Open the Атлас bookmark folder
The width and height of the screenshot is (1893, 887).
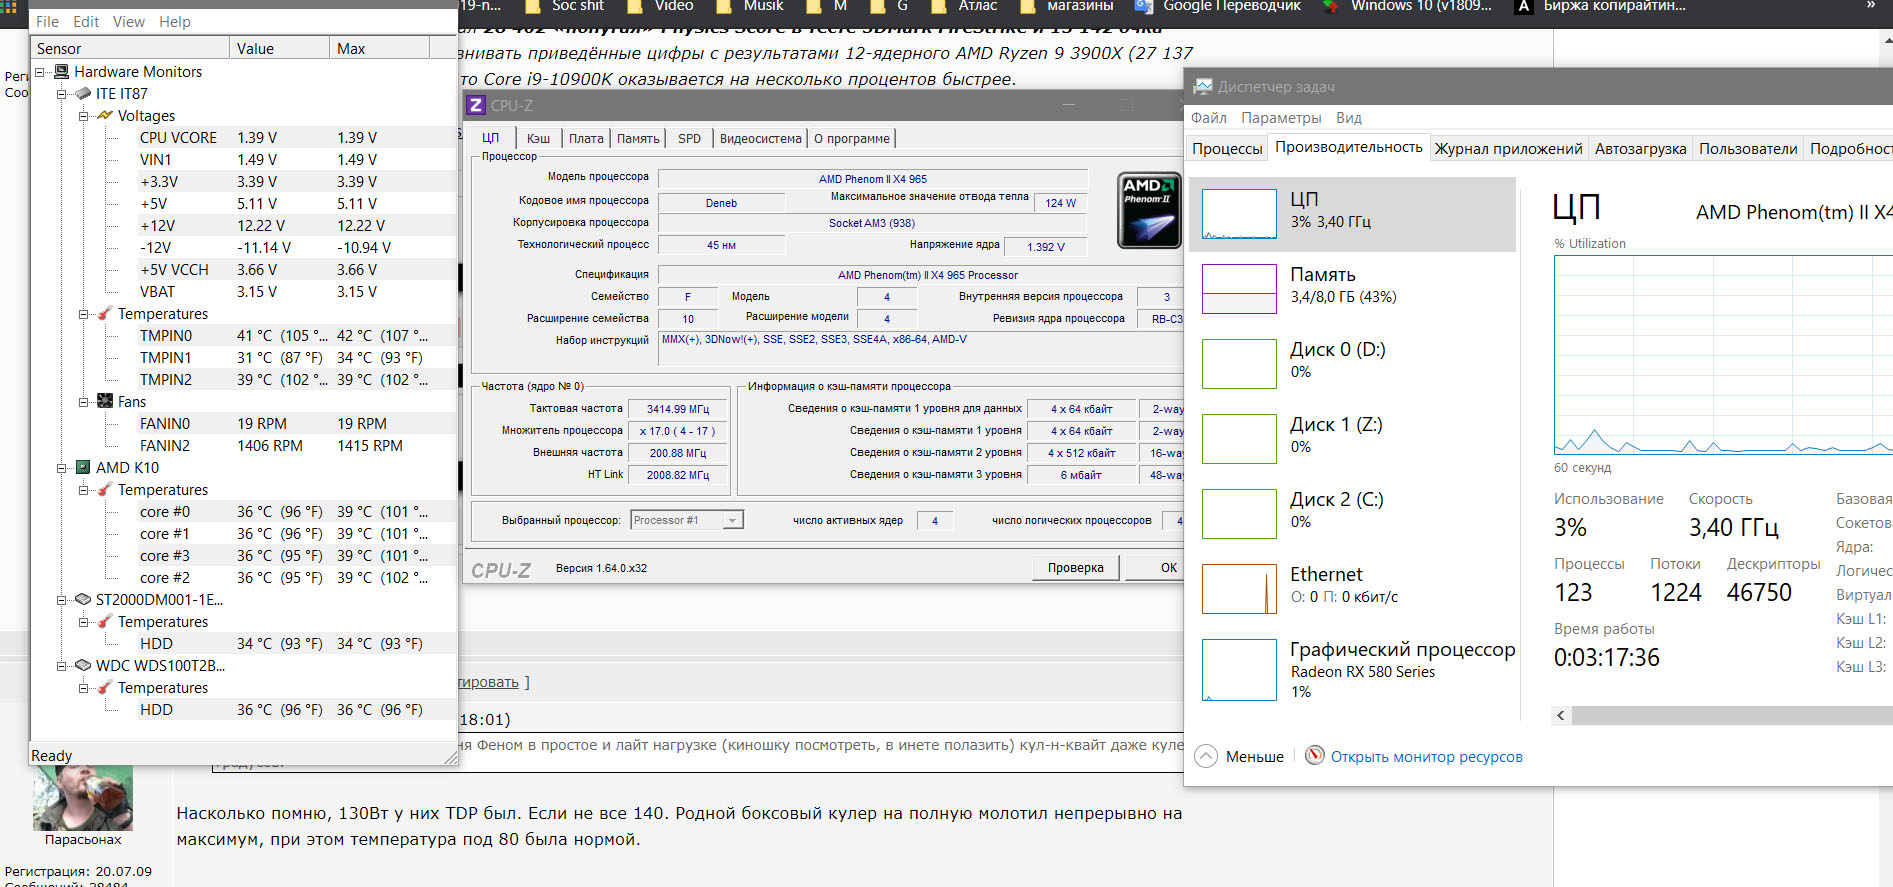point(964,6)
